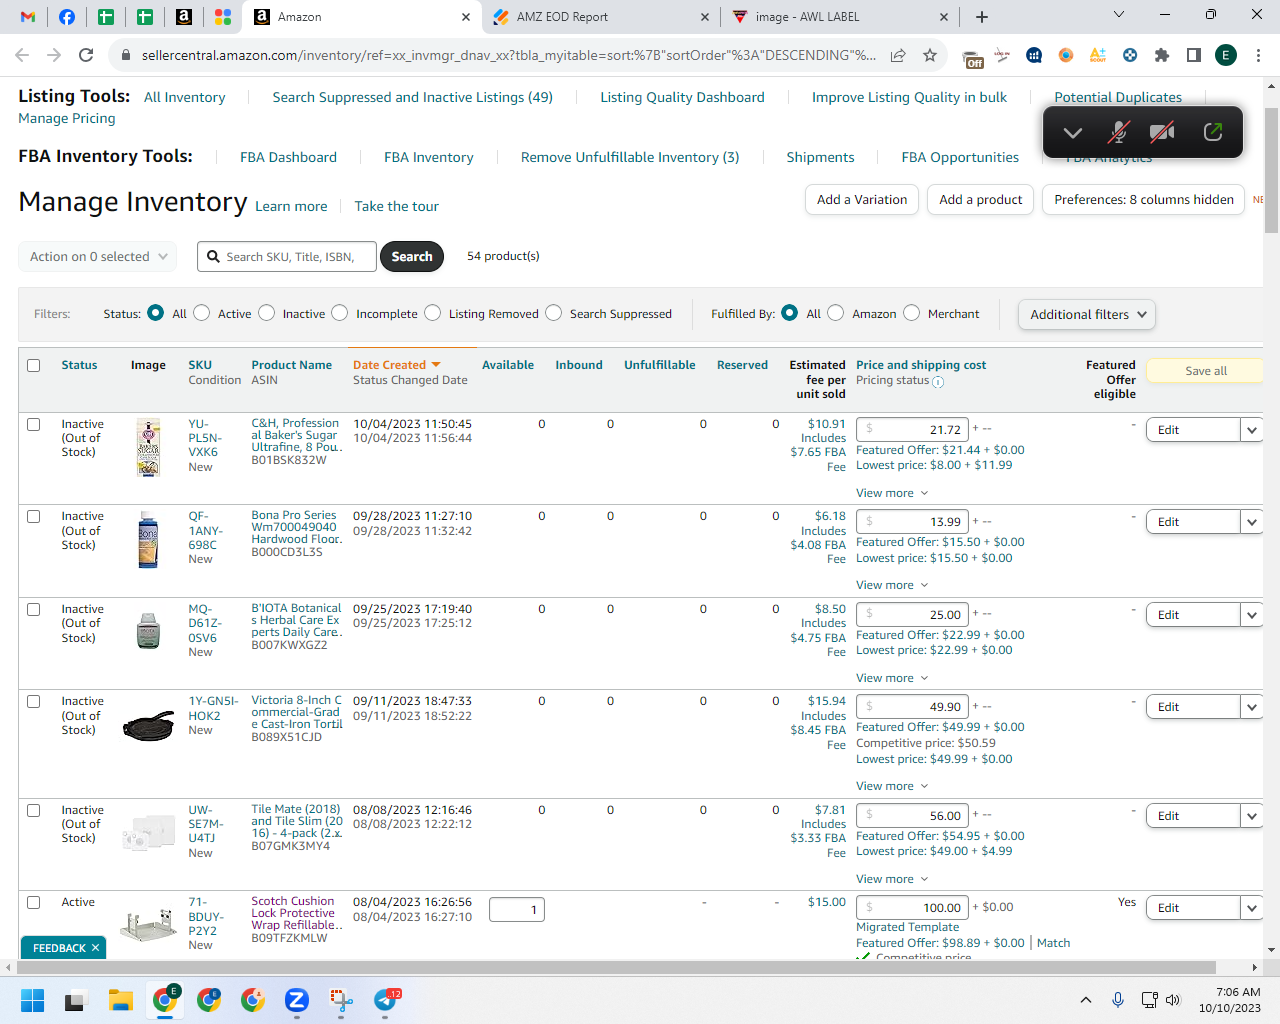Screen dimensions: 1280x1024
Task: Open Edit dropdown arrow for B'IOTA Botanicals row
Action: pyautogui.click(x=1252, y=615)
